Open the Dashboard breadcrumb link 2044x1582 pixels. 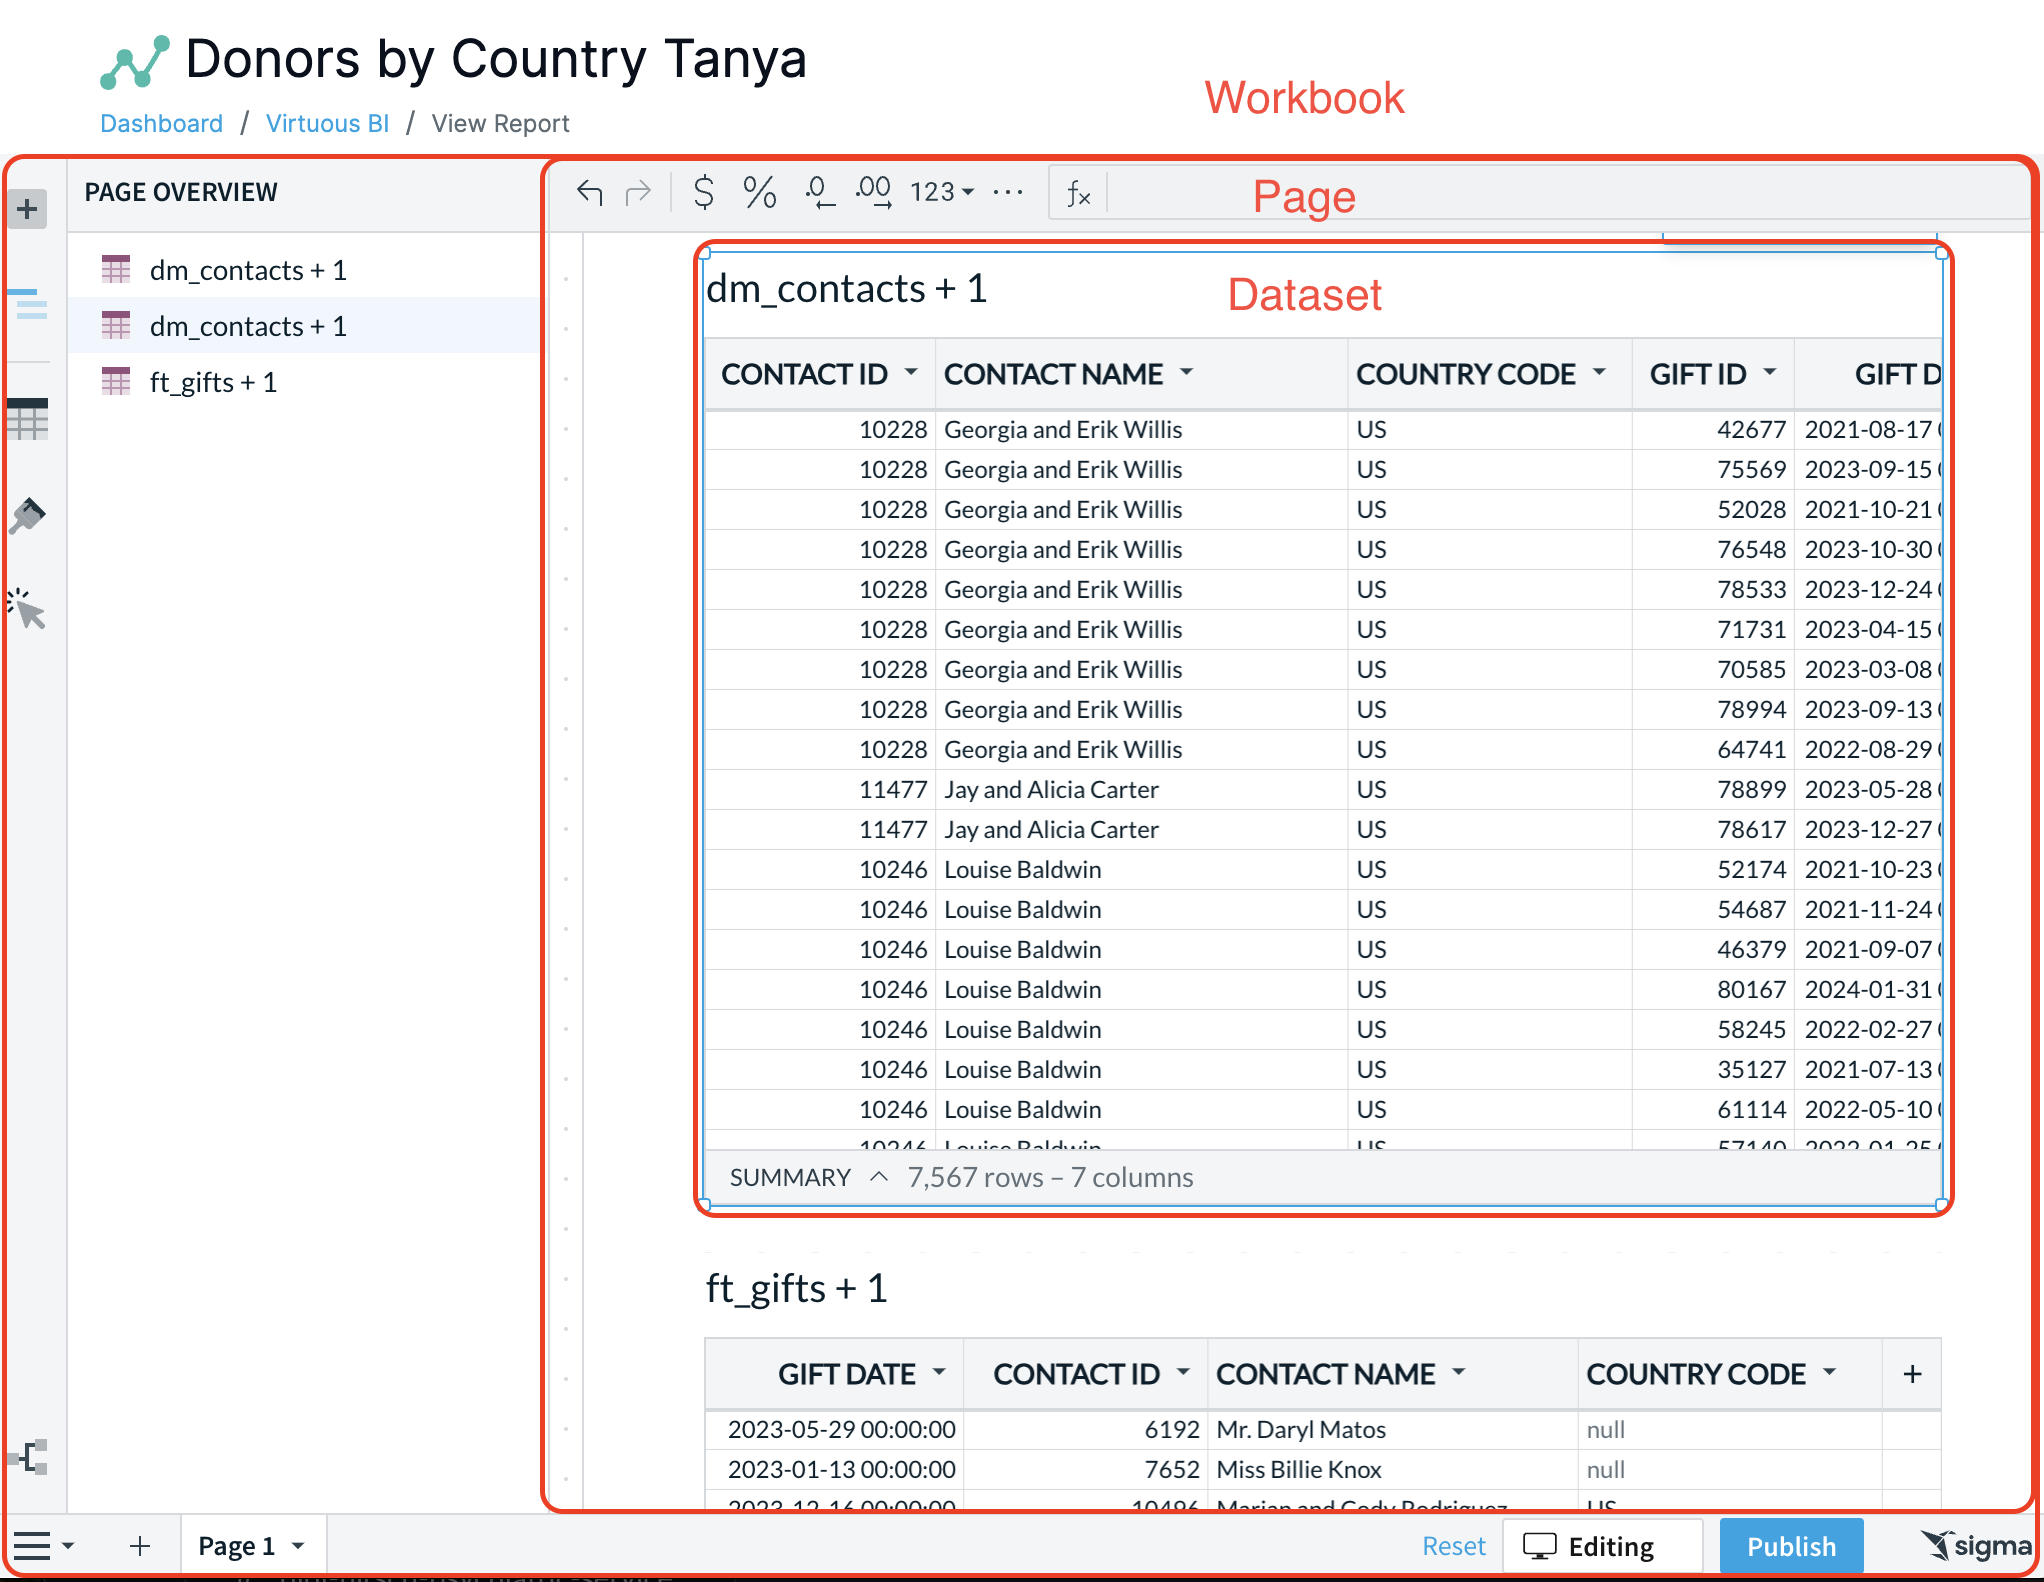[161, 123]
